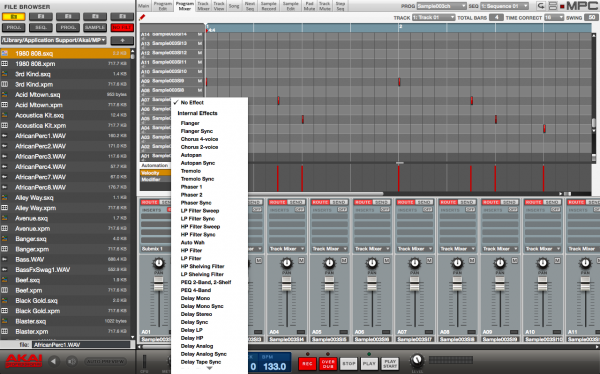This screenshot has width=600, height=374.
Task: Mute pad A12 with M button
Action: tap(200, 53)
